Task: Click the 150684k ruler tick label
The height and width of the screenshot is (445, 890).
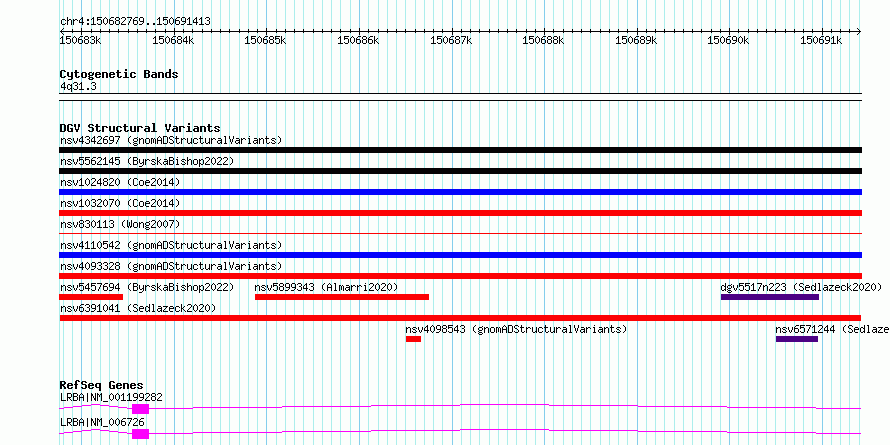Action: pyautogui.click(x=173, y=40)
